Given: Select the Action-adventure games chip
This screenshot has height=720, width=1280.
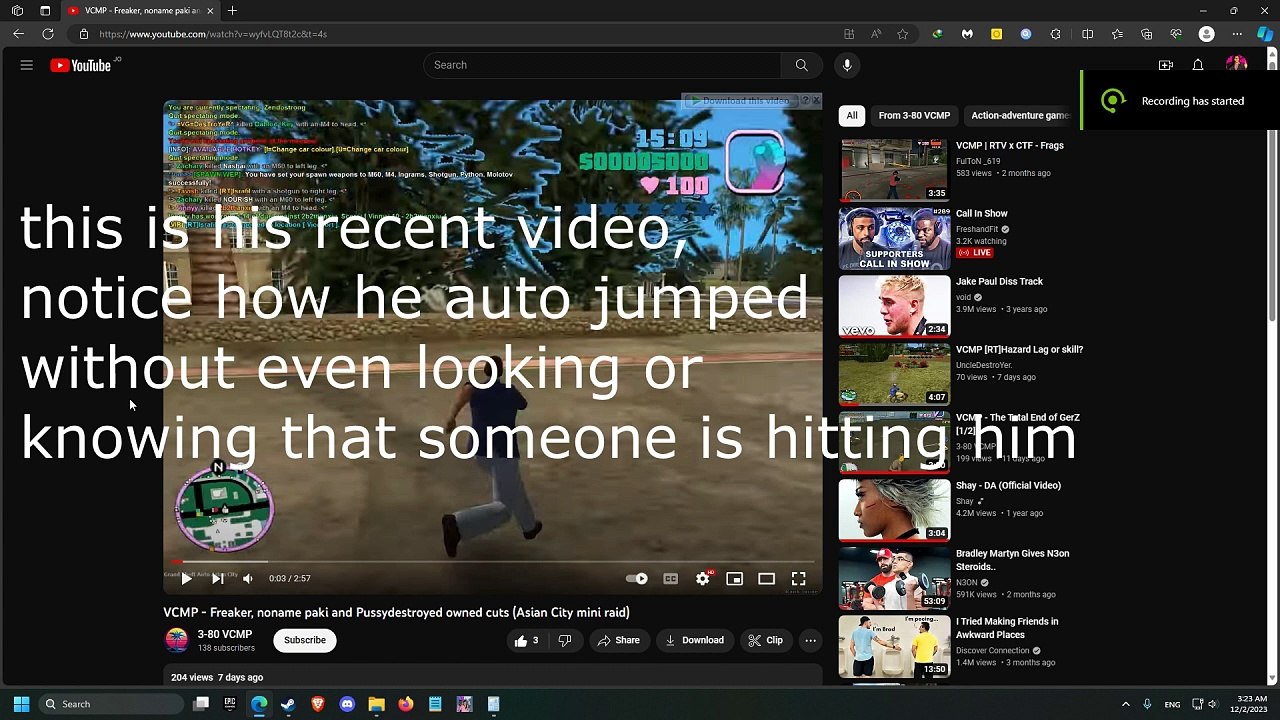Looking at the screenshot, I should point(1019,115).
